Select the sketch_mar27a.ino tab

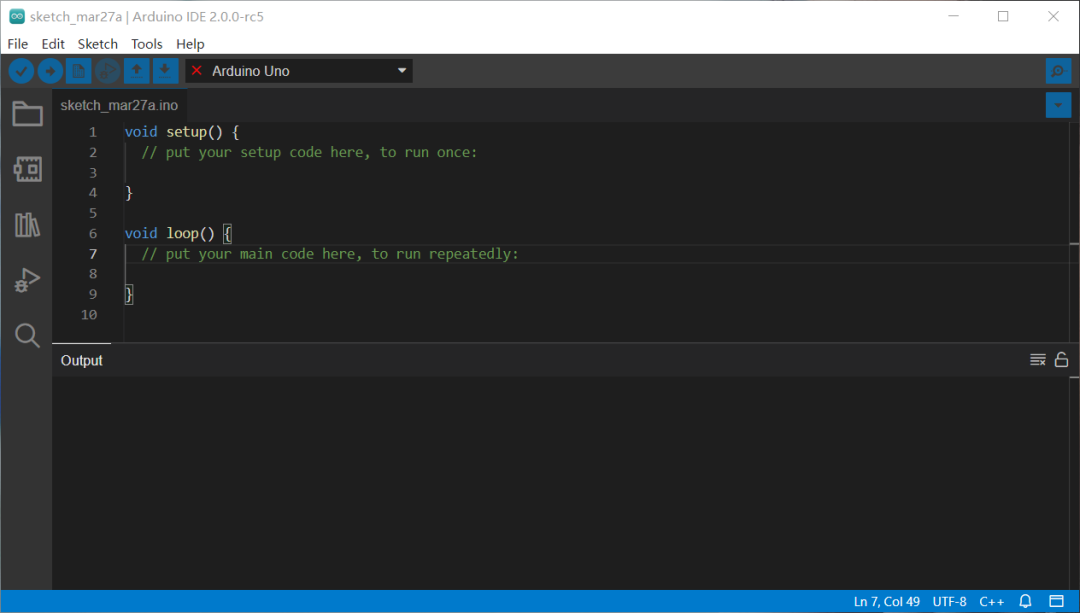(x=119, y=105)
